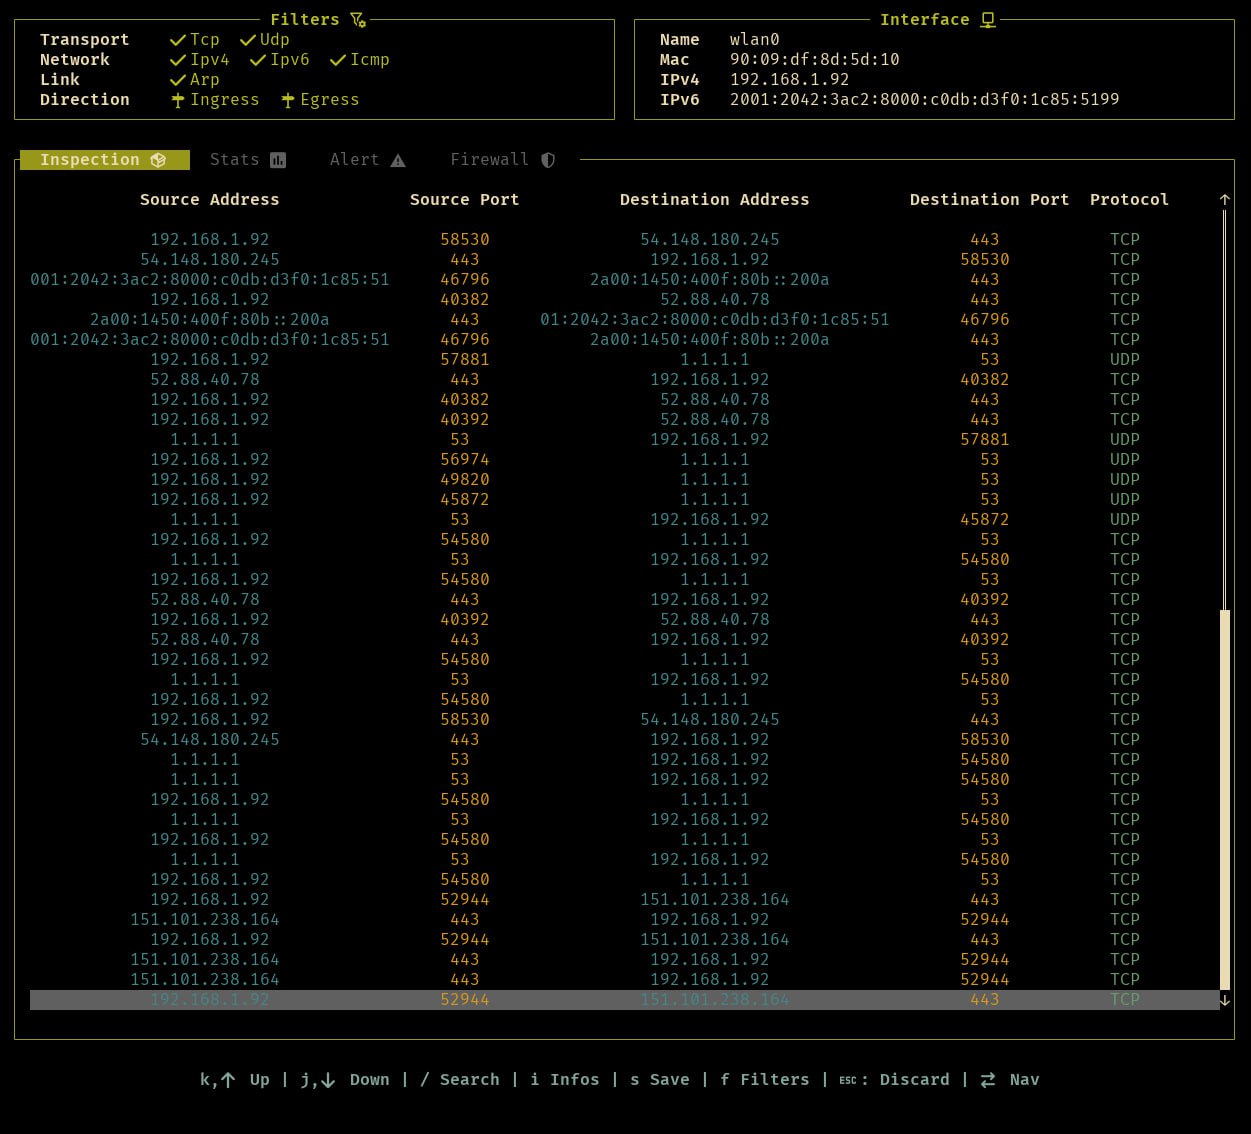
Task: Click the swap arrows icon before Nav
Action: click(988, 1080)
